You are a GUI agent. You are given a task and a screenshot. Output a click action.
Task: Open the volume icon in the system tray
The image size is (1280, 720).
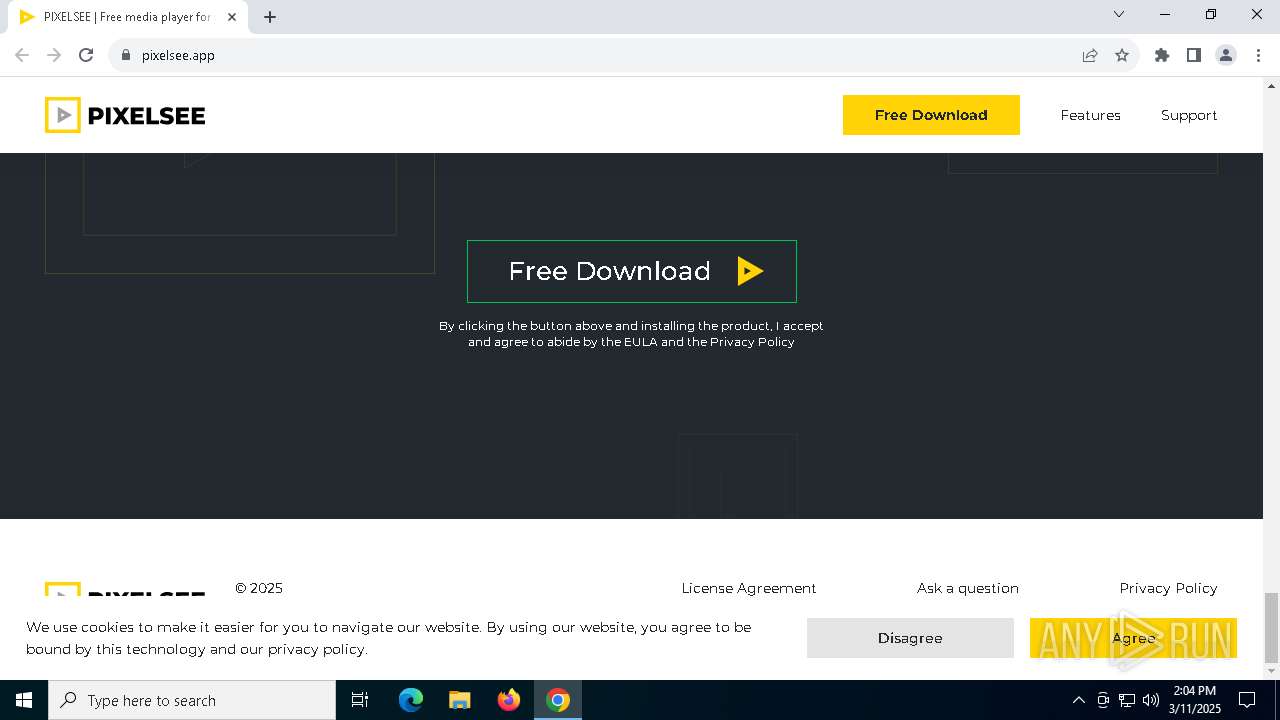click(1151, 700)
